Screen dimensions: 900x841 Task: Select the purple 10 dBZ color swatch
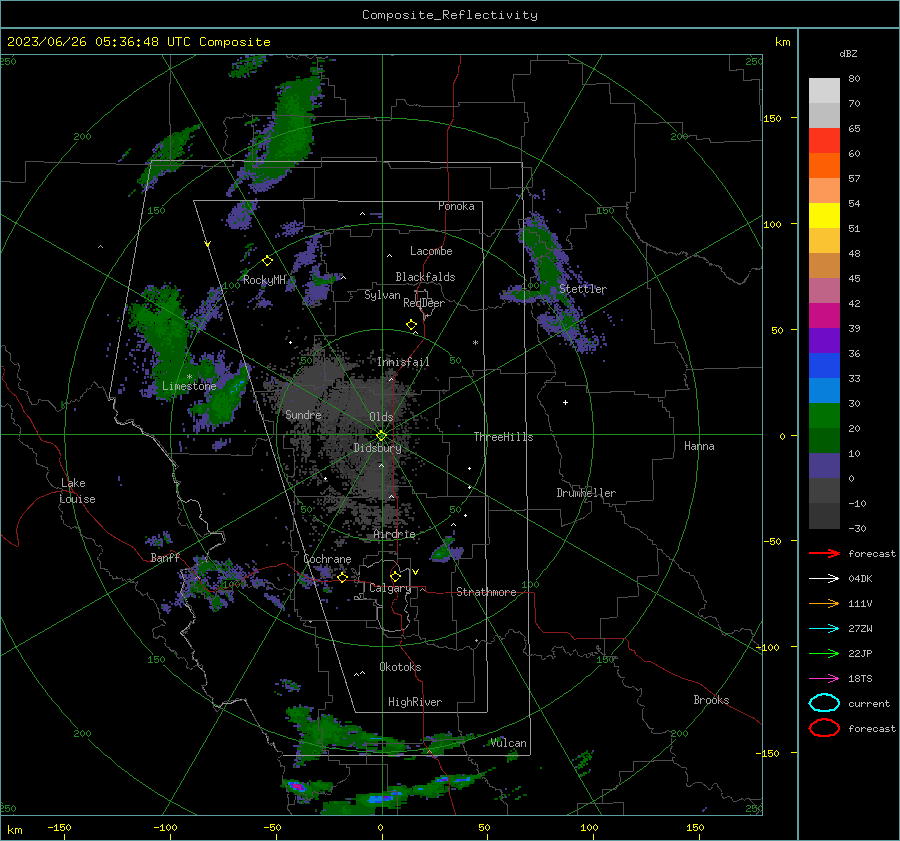point(824,465)
